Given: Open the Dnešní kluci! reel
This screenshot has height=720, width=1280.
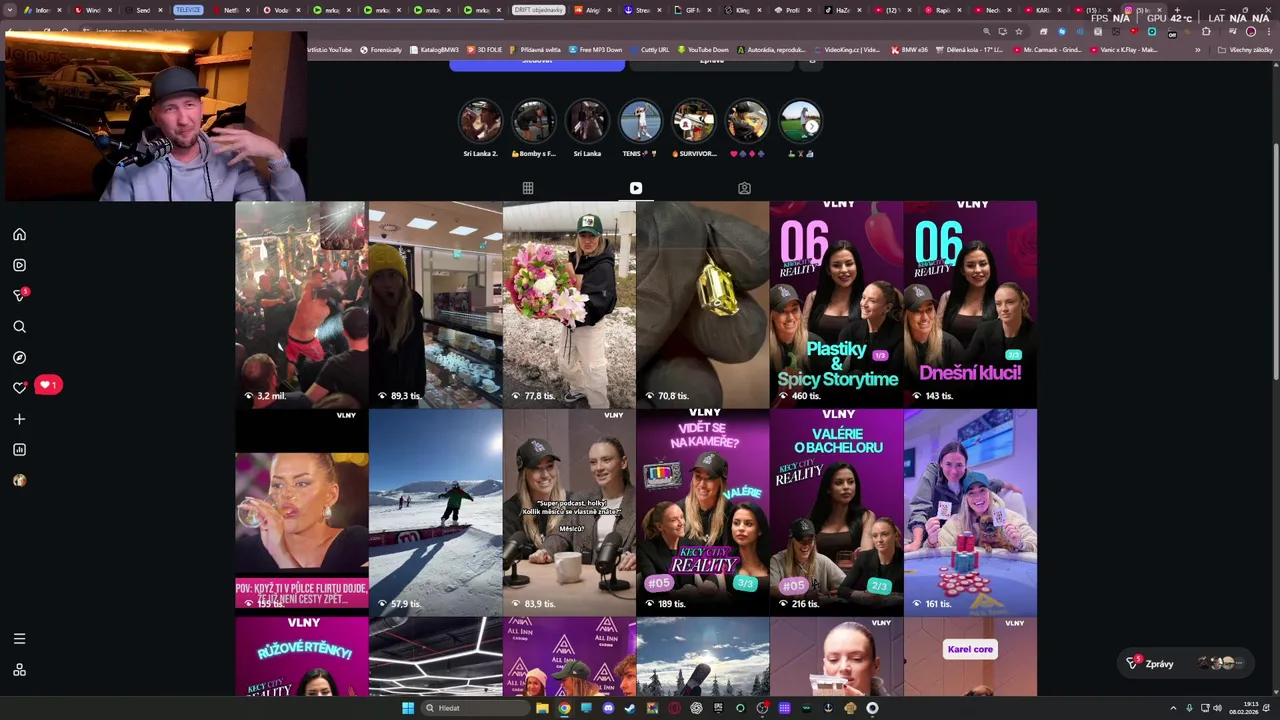Looking at the screenshot, I should pyautogui.click(x=970, y=304).
